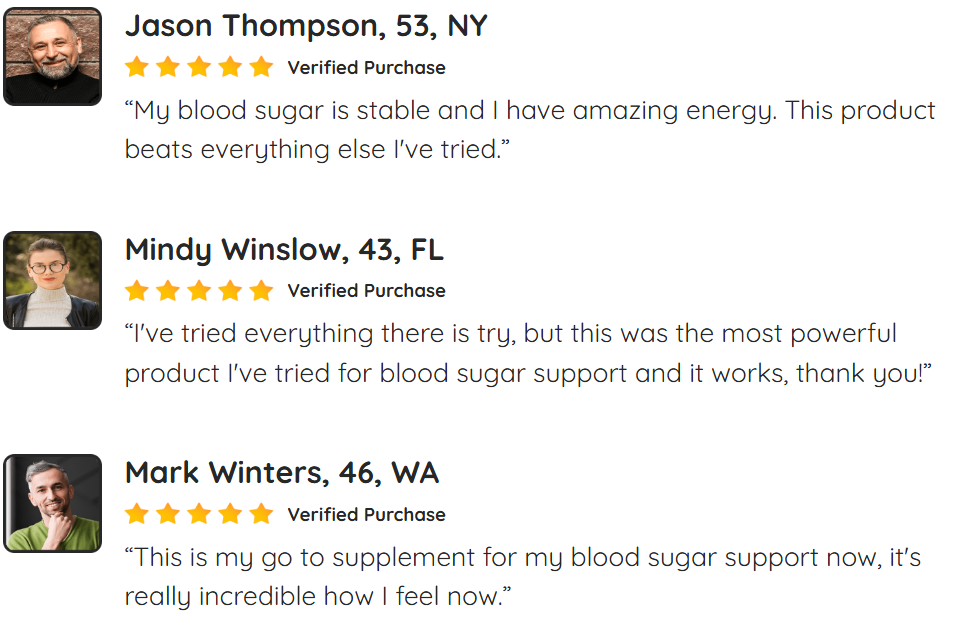Click the first star in Jason Thompson's rating
This screenshot has height=633, width=961.
[137, 66]
